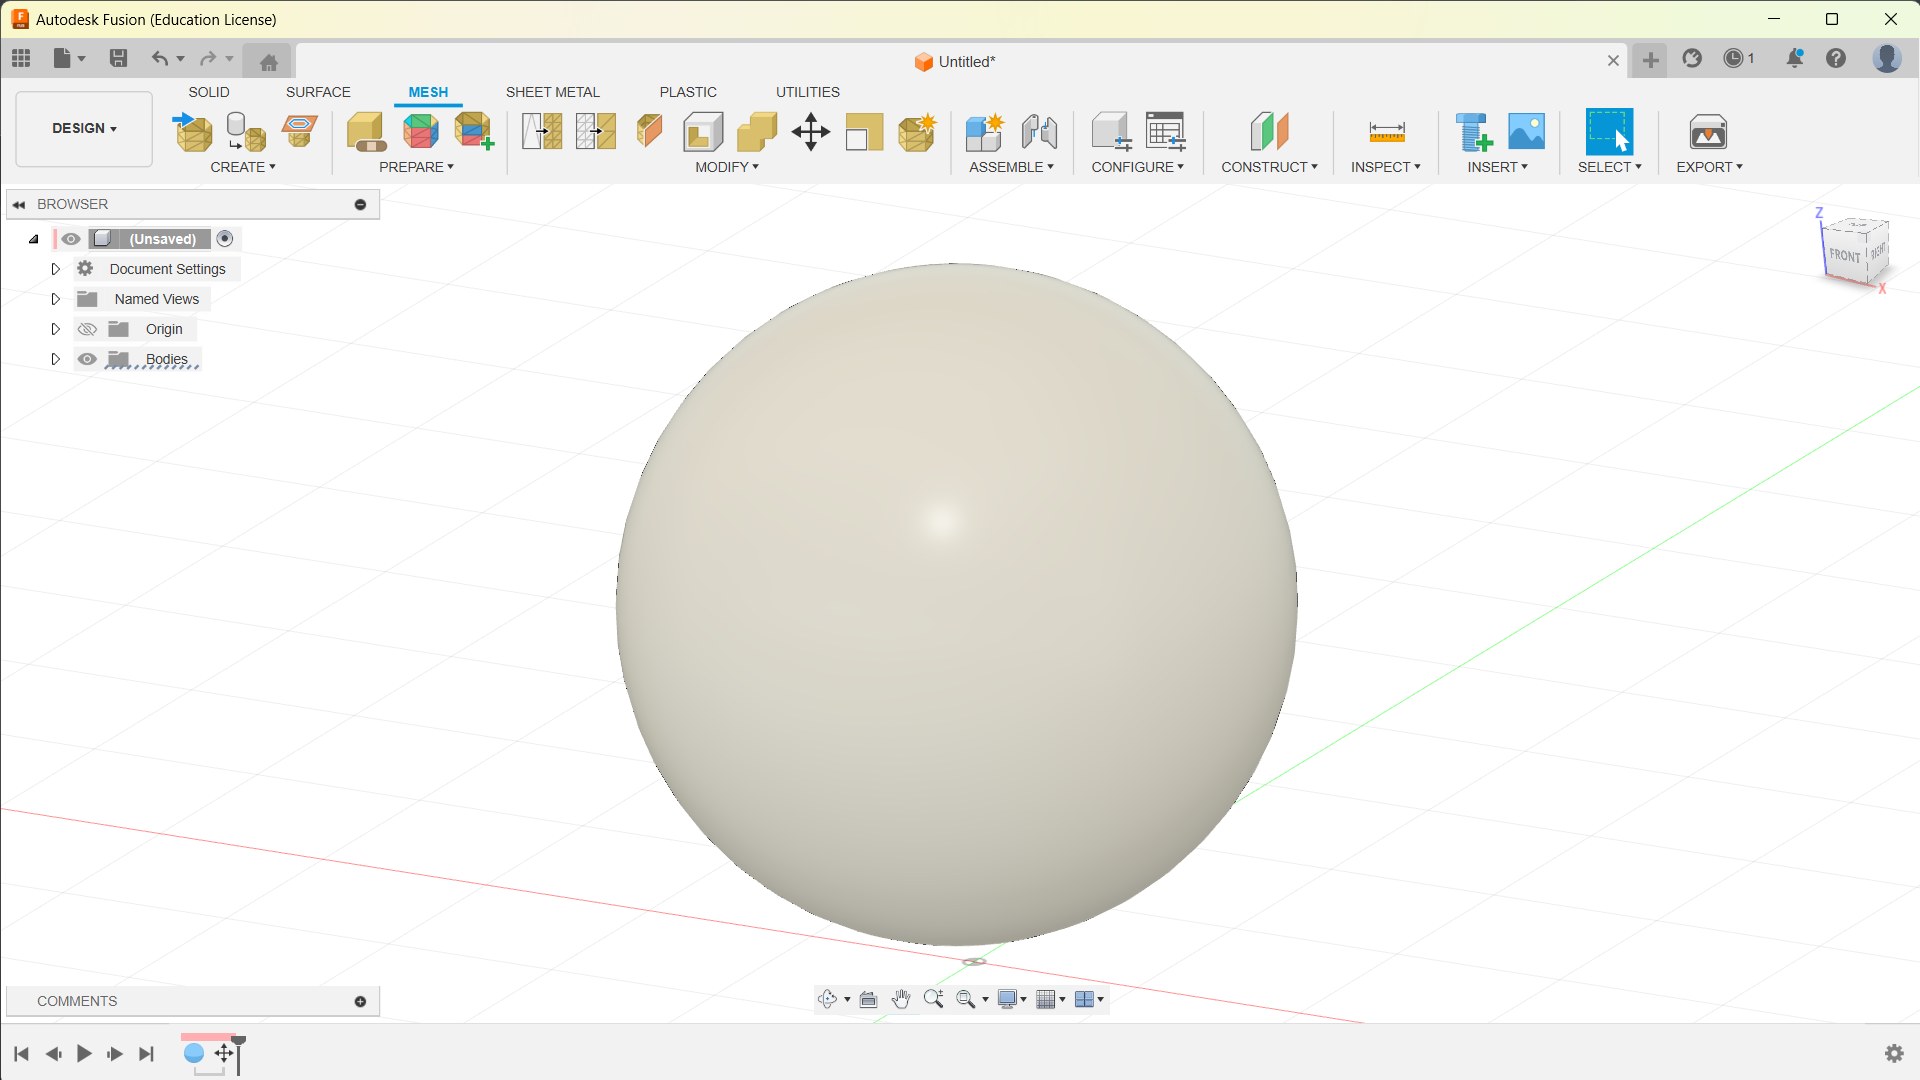Select the Move/Copy arrows tool

tap(810, 131)
